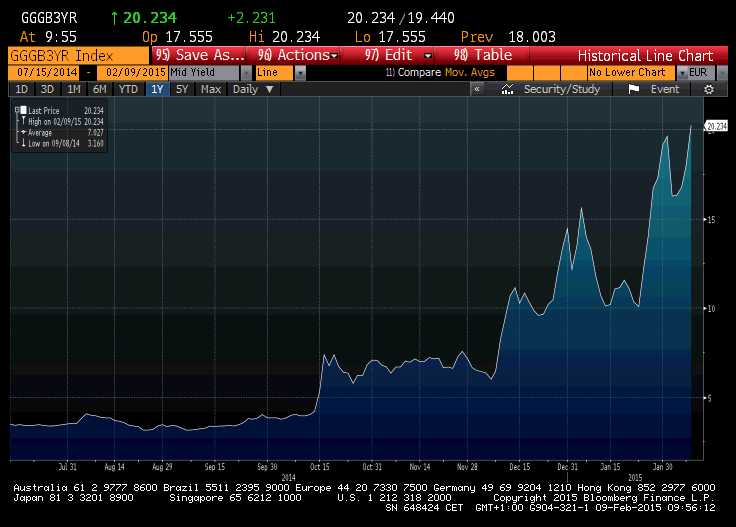Screen dimensions: 736x527
Task: Collapse toolbar with double-left chevron
Action: point(477,89)
